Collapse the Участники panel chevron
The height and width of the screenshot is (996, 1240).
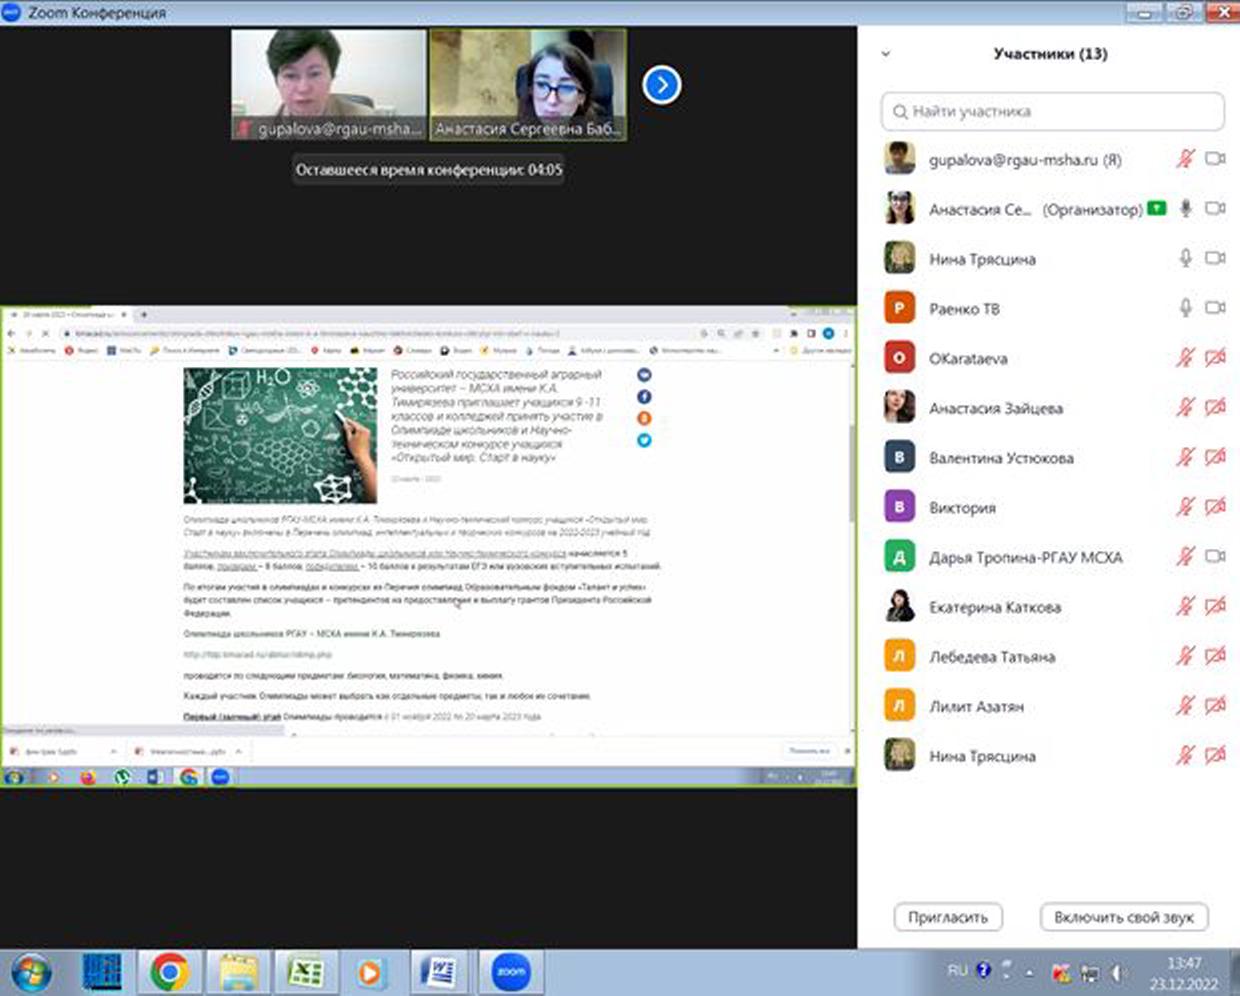[885, 54]
